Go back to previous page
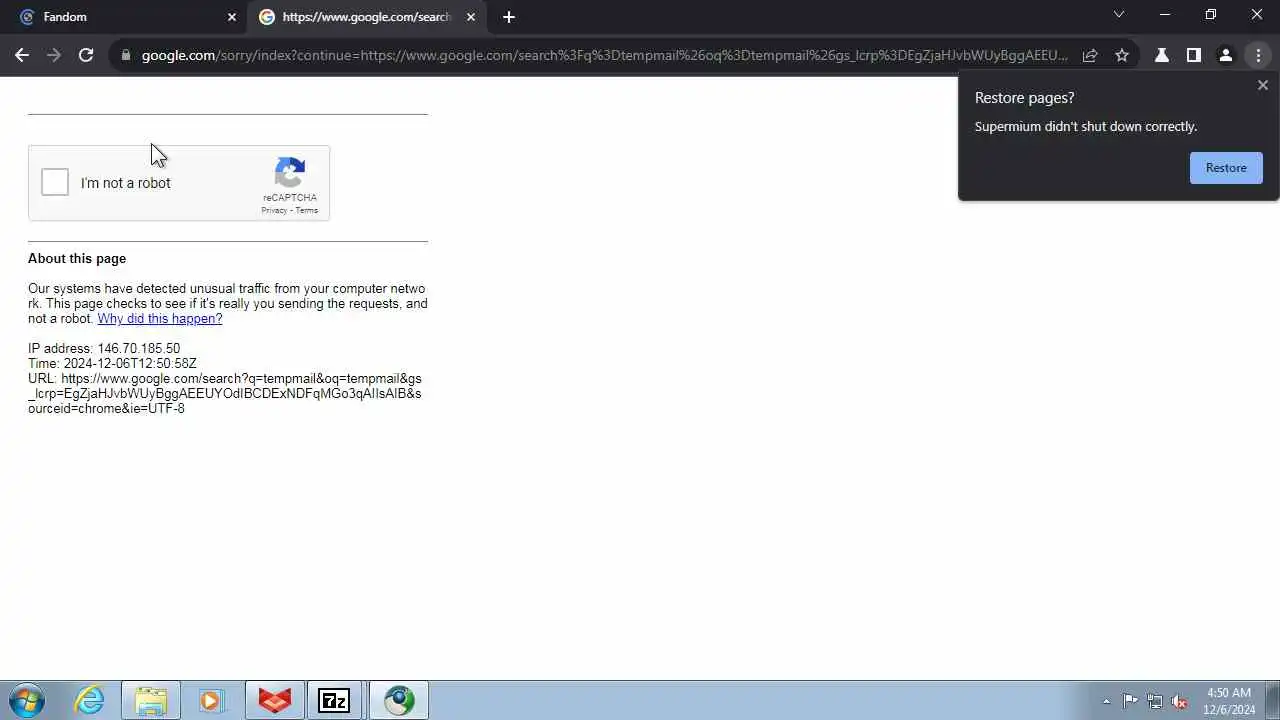 point(22,55)
